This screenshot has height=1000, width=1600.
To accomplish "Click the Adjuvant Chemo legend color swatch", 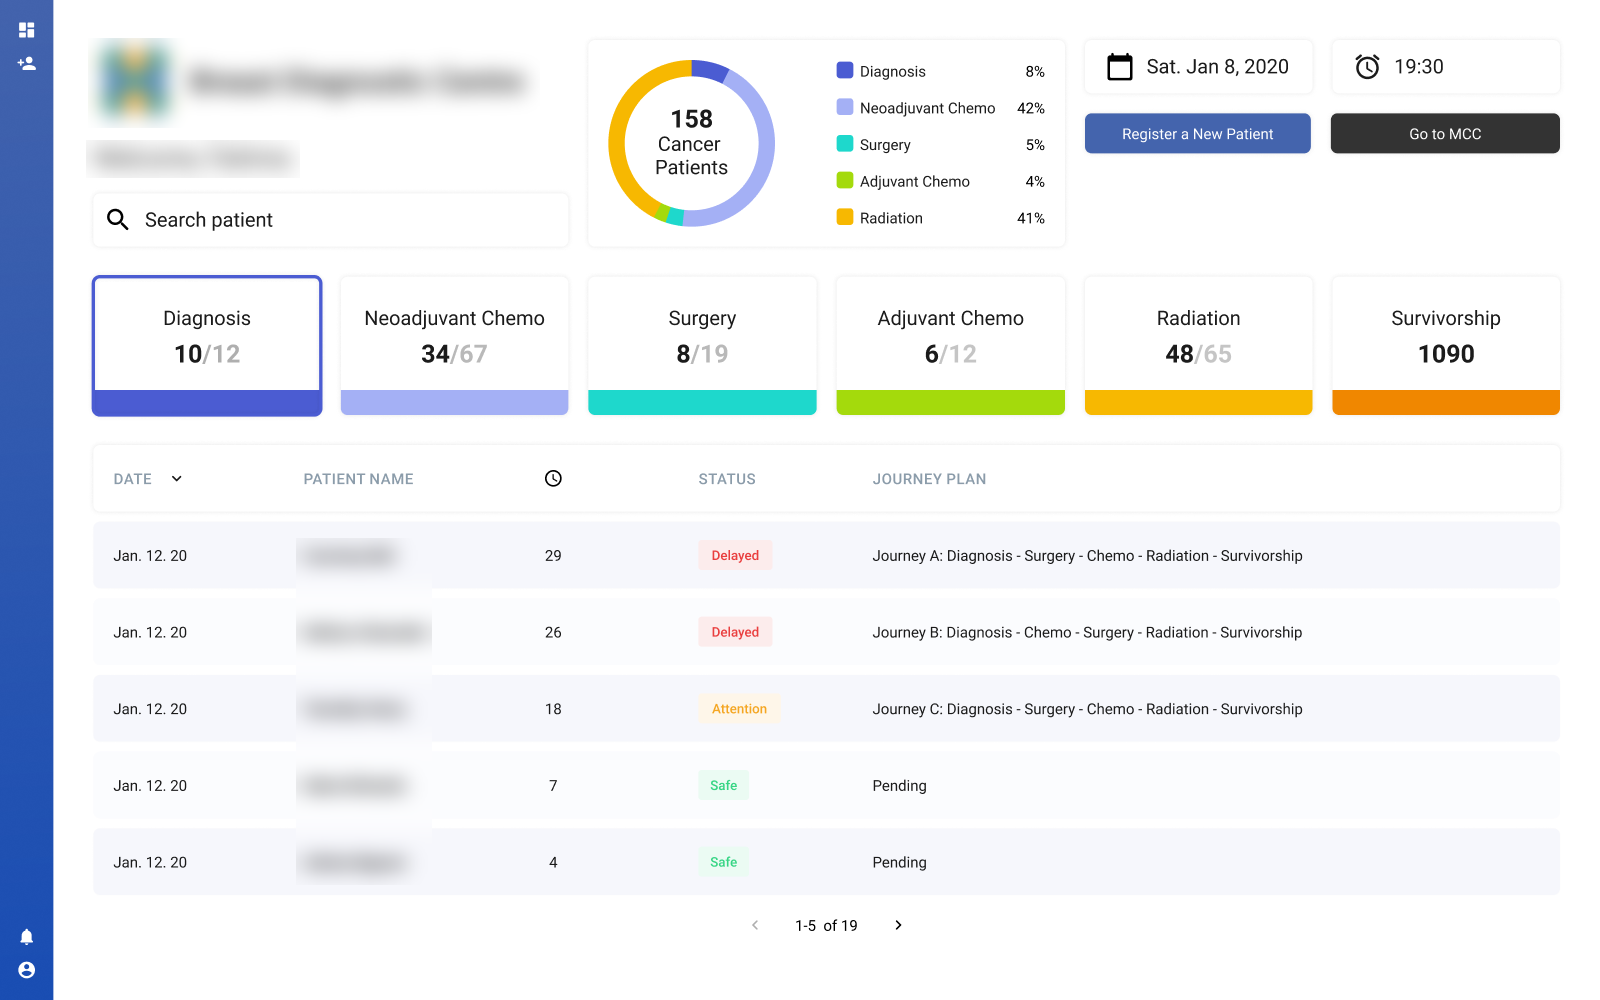I will [845, 181].
